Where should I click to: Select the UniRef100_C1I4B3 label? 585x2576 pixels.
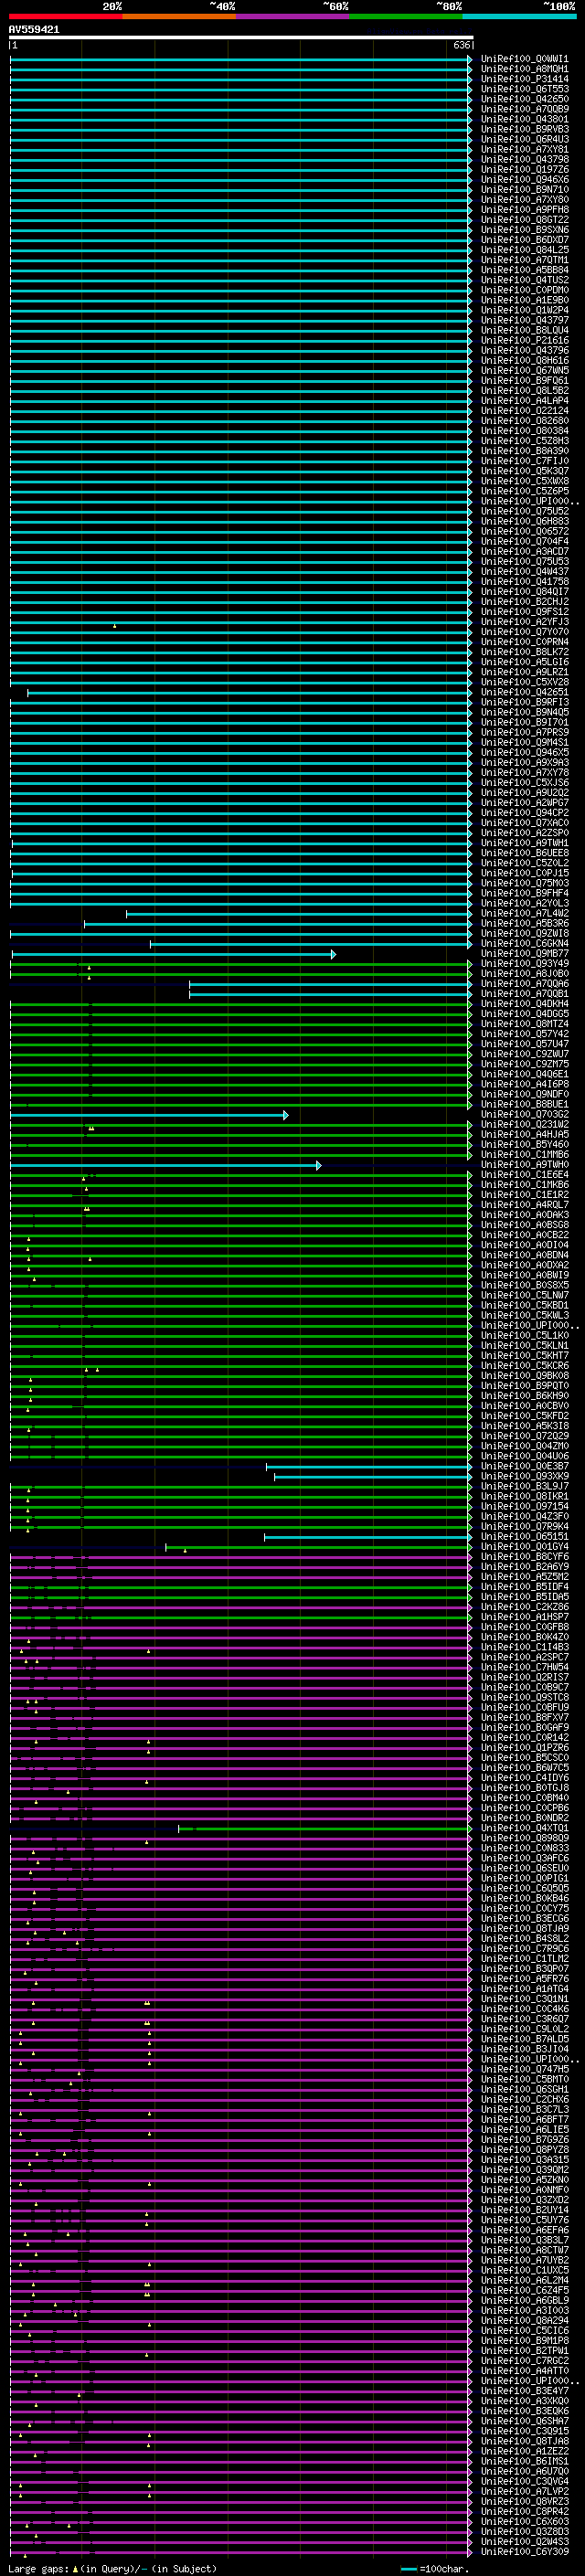pyautogui.click(x=525, y=1647)
